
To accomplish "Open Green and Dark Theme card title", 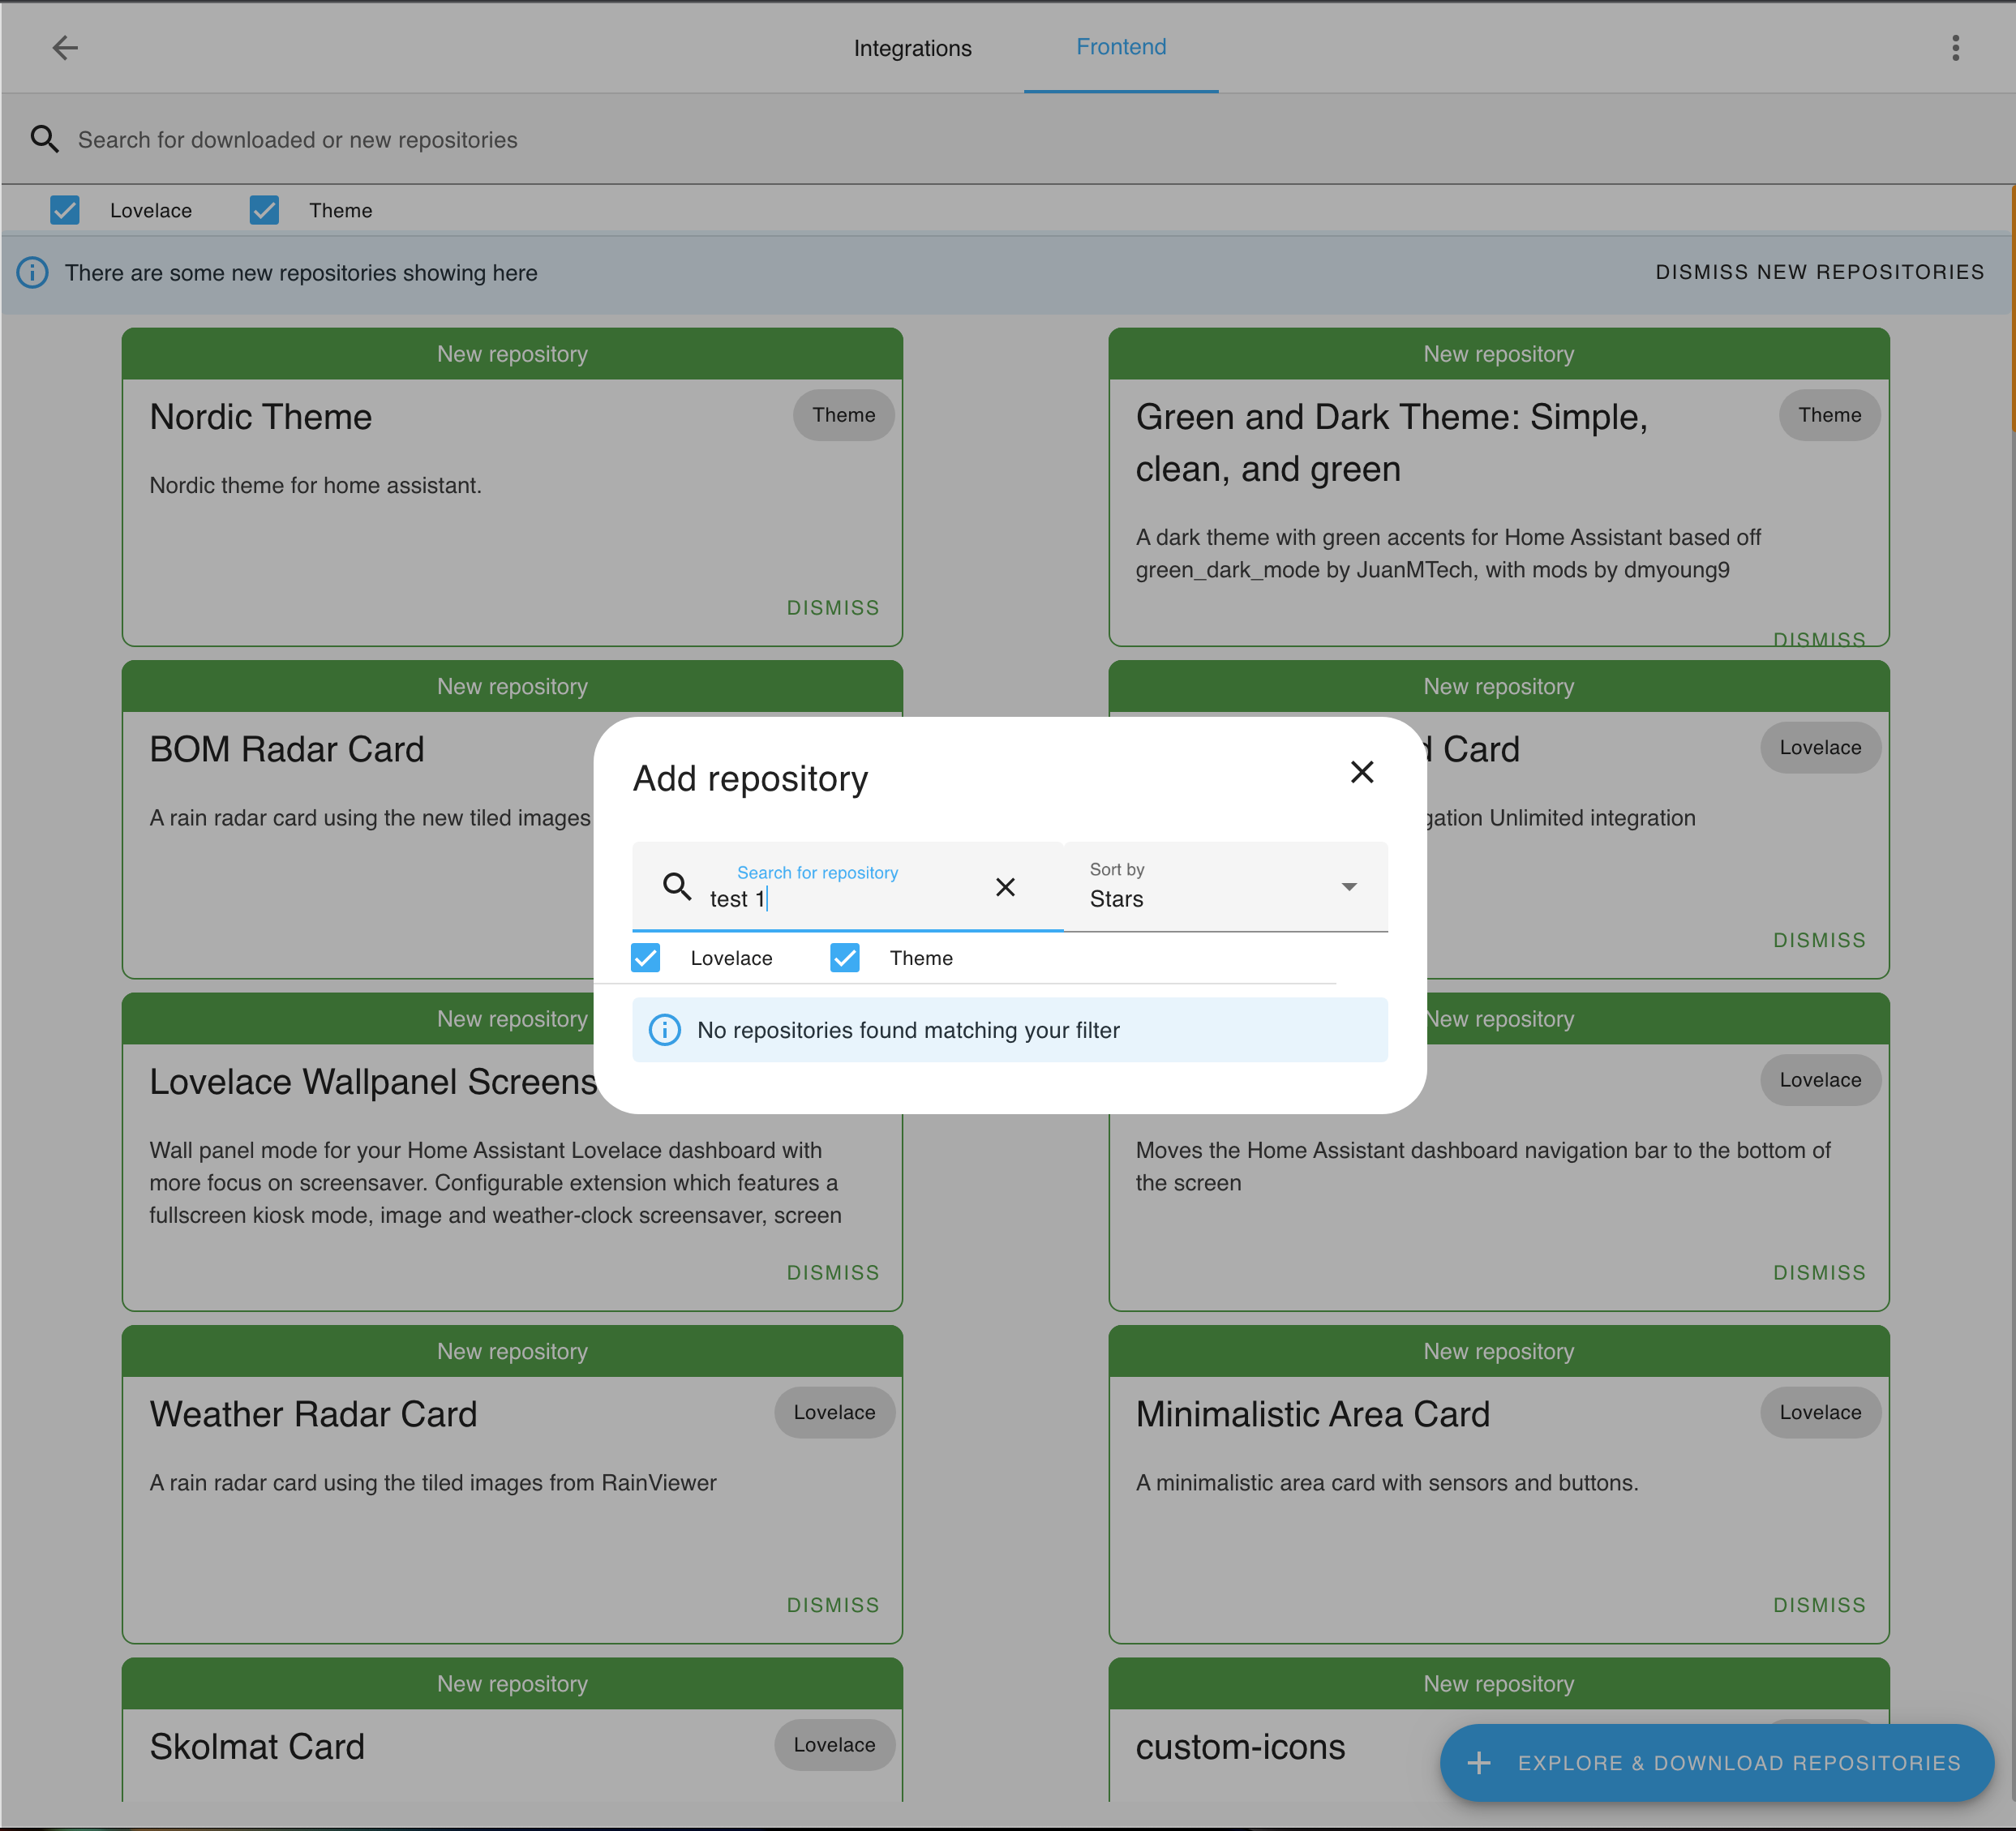I will click(1391, 443).
